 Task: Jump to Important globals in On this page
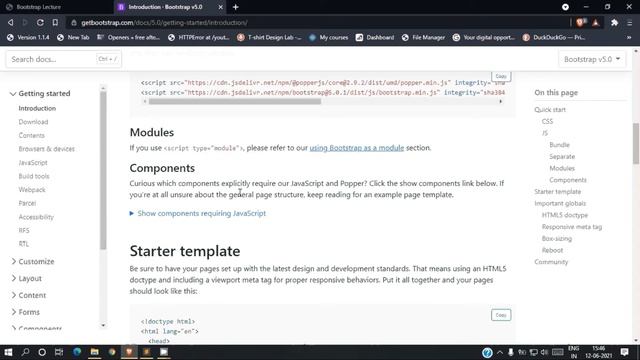[560, 203]
